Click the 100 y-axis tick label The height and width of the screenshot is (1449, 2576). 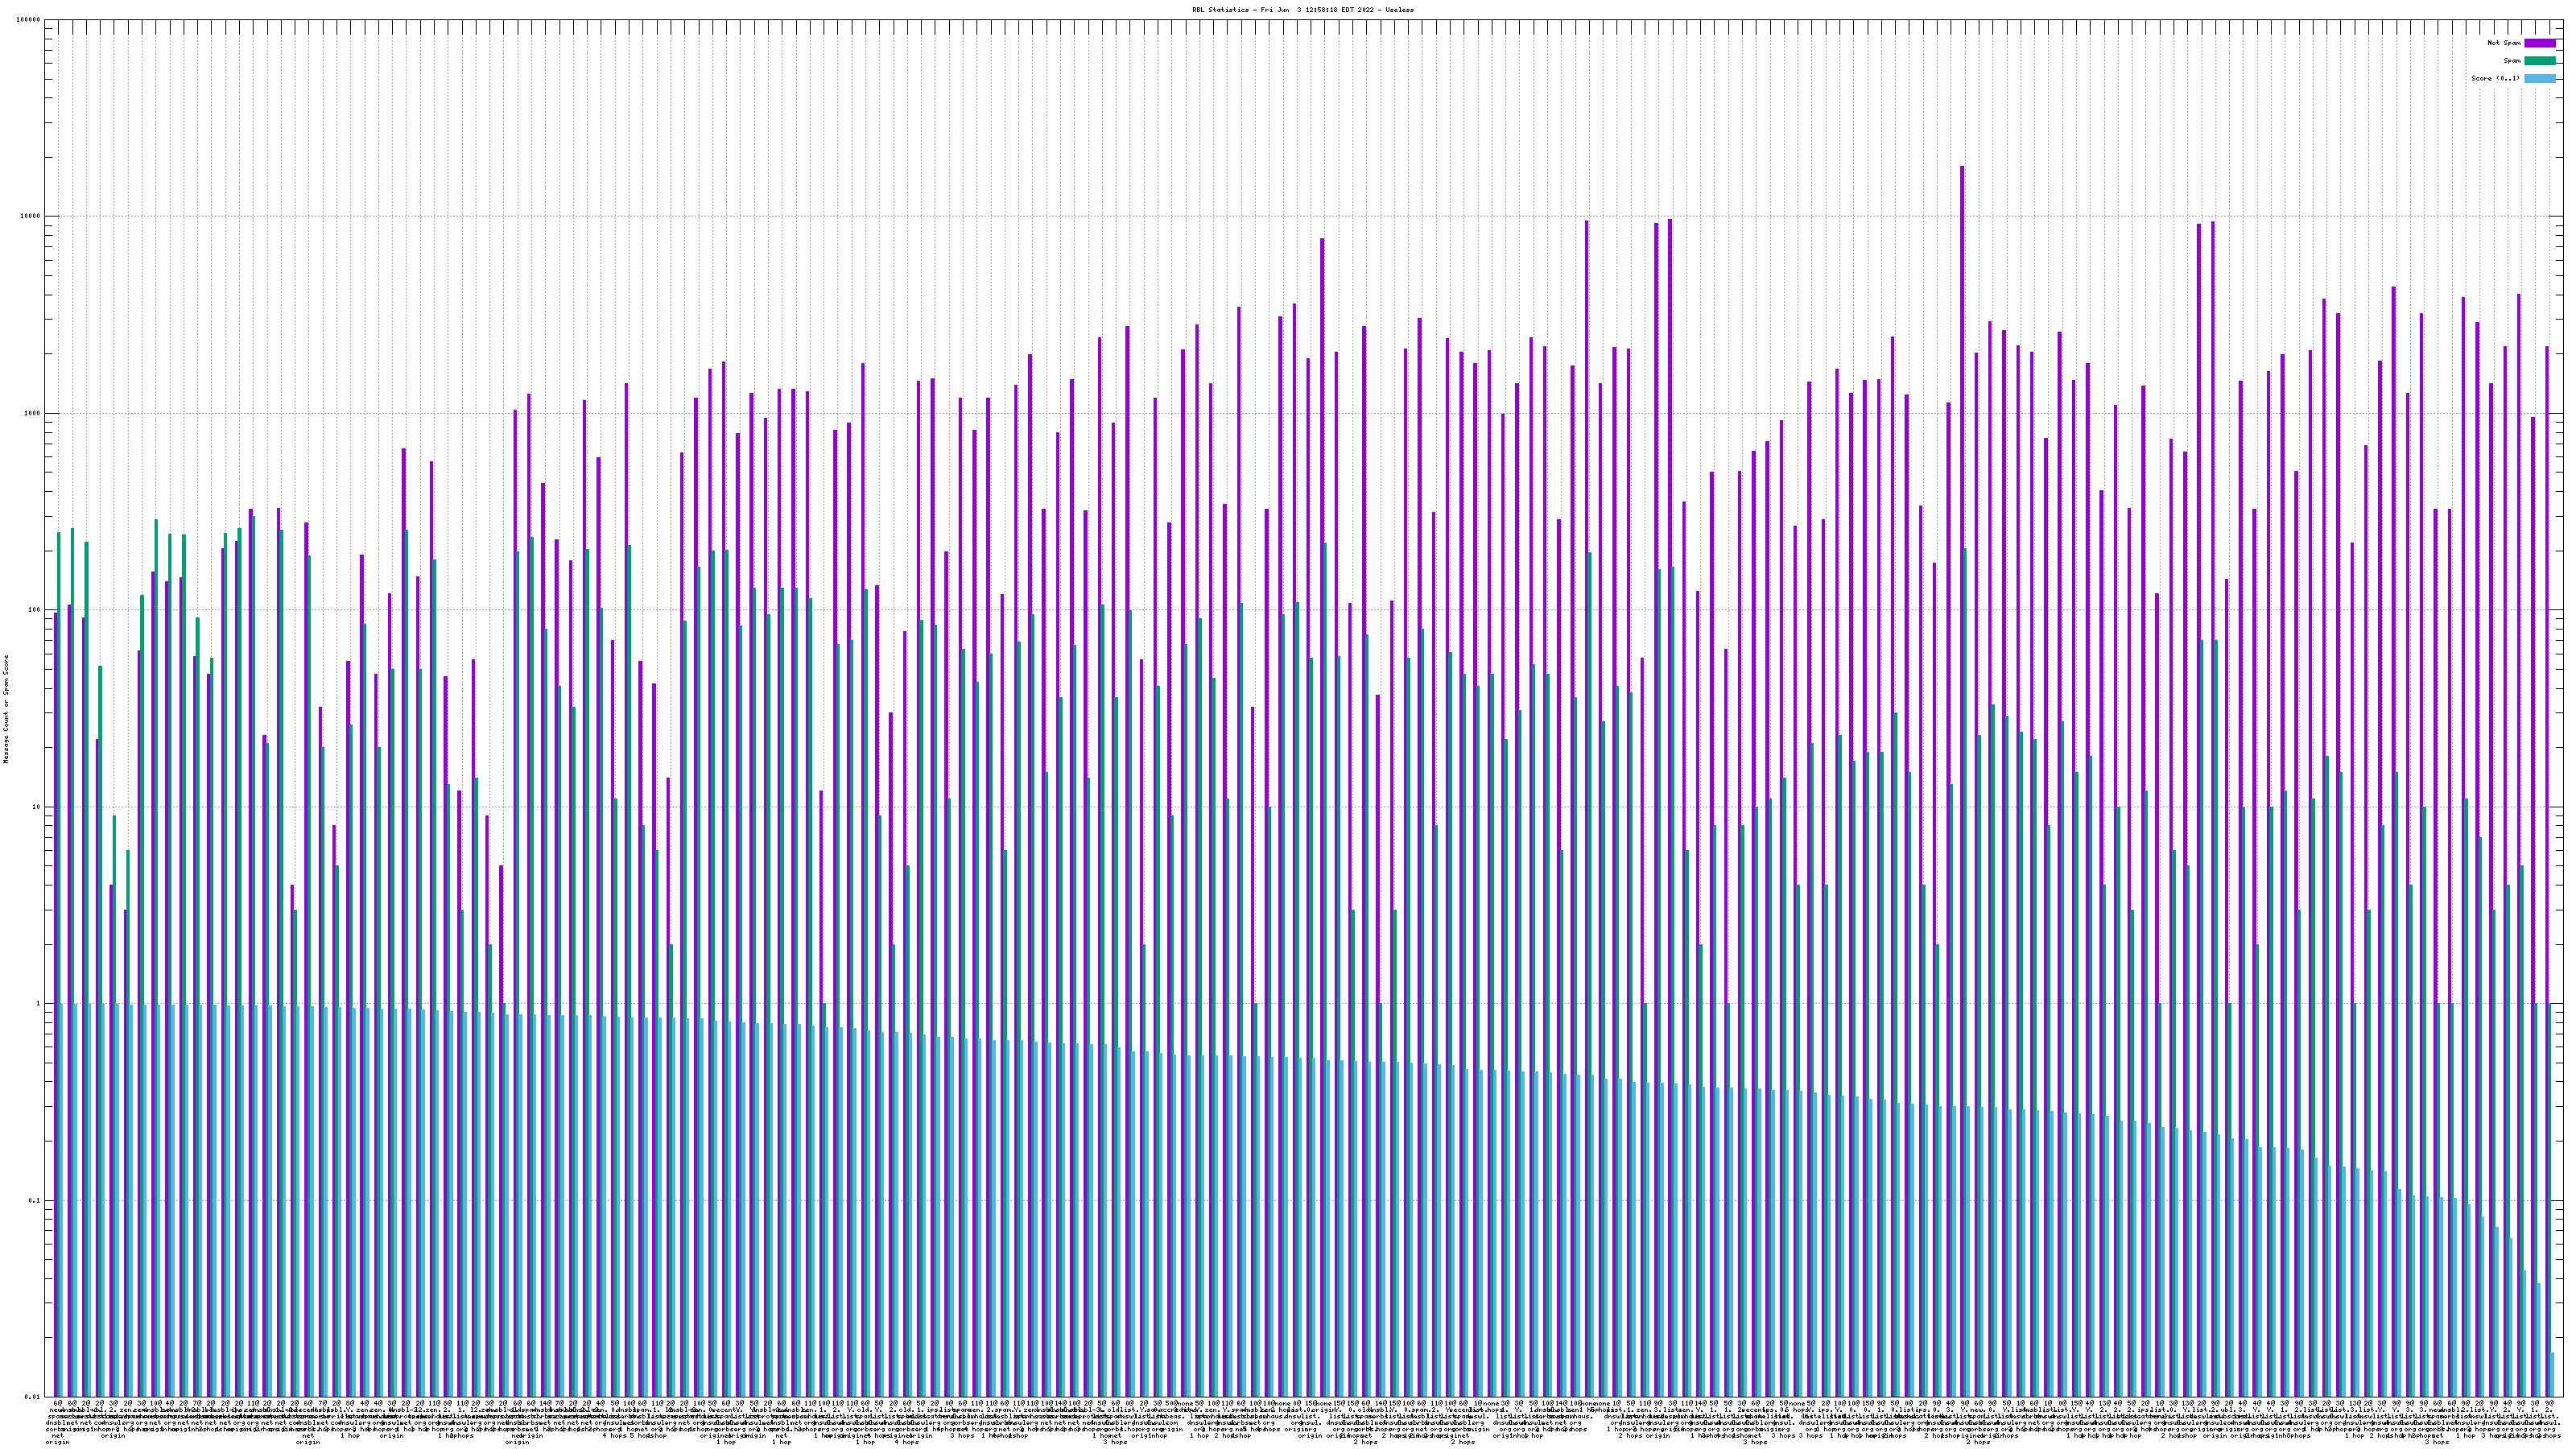click(x=35, y=610)
